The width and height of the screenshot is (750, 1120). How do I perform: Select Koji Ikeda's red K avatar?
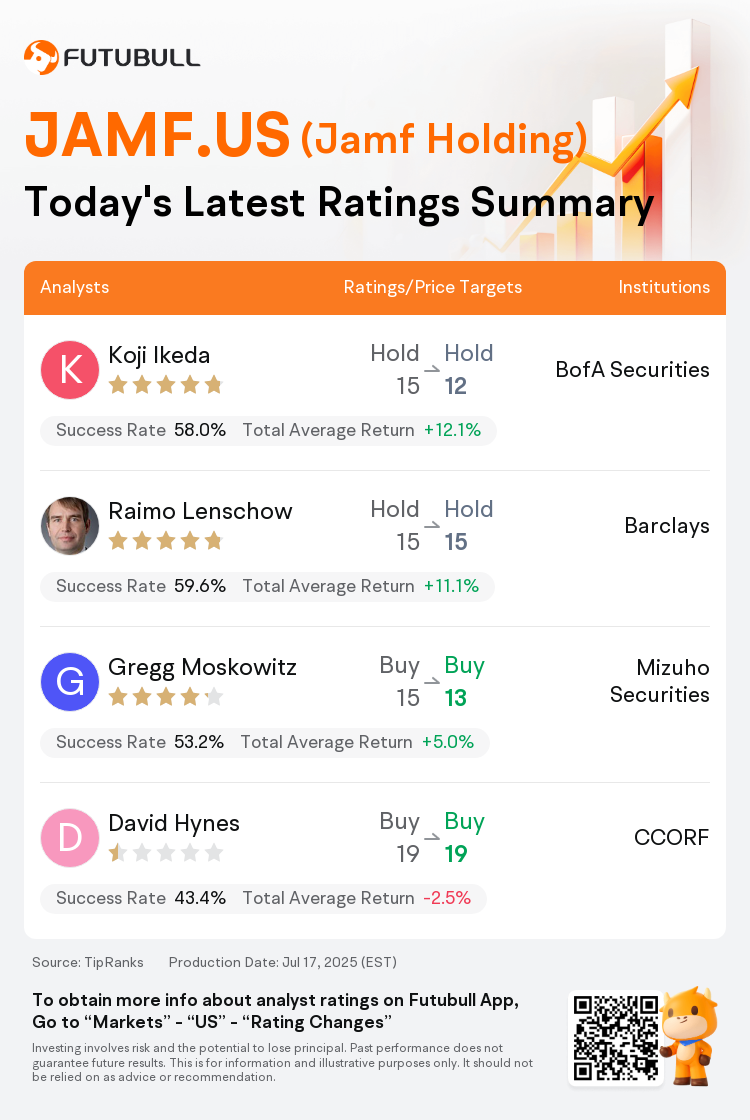(x=70, y=369)
